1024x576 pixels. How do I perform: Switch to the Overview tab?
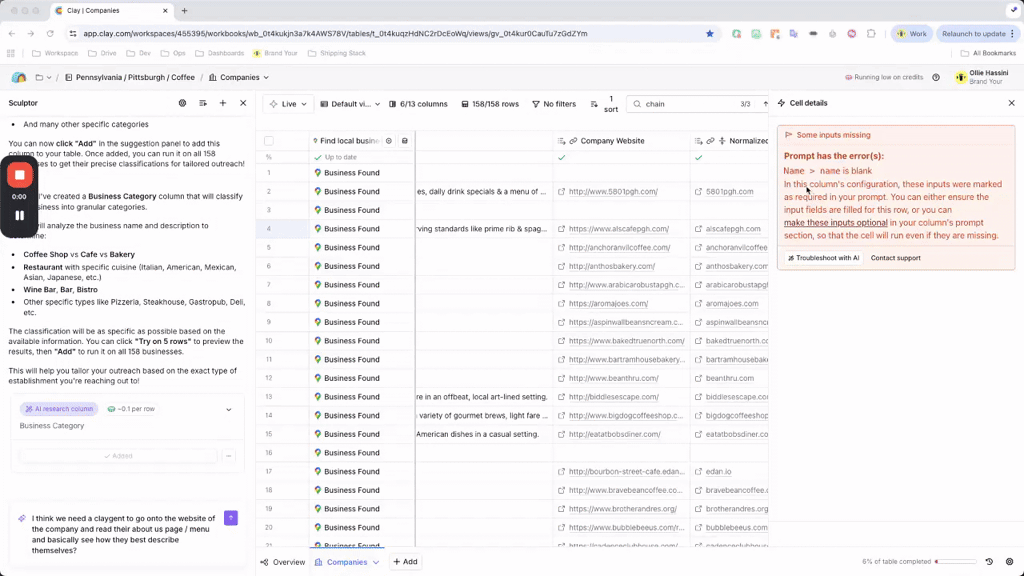coord(283,562)
